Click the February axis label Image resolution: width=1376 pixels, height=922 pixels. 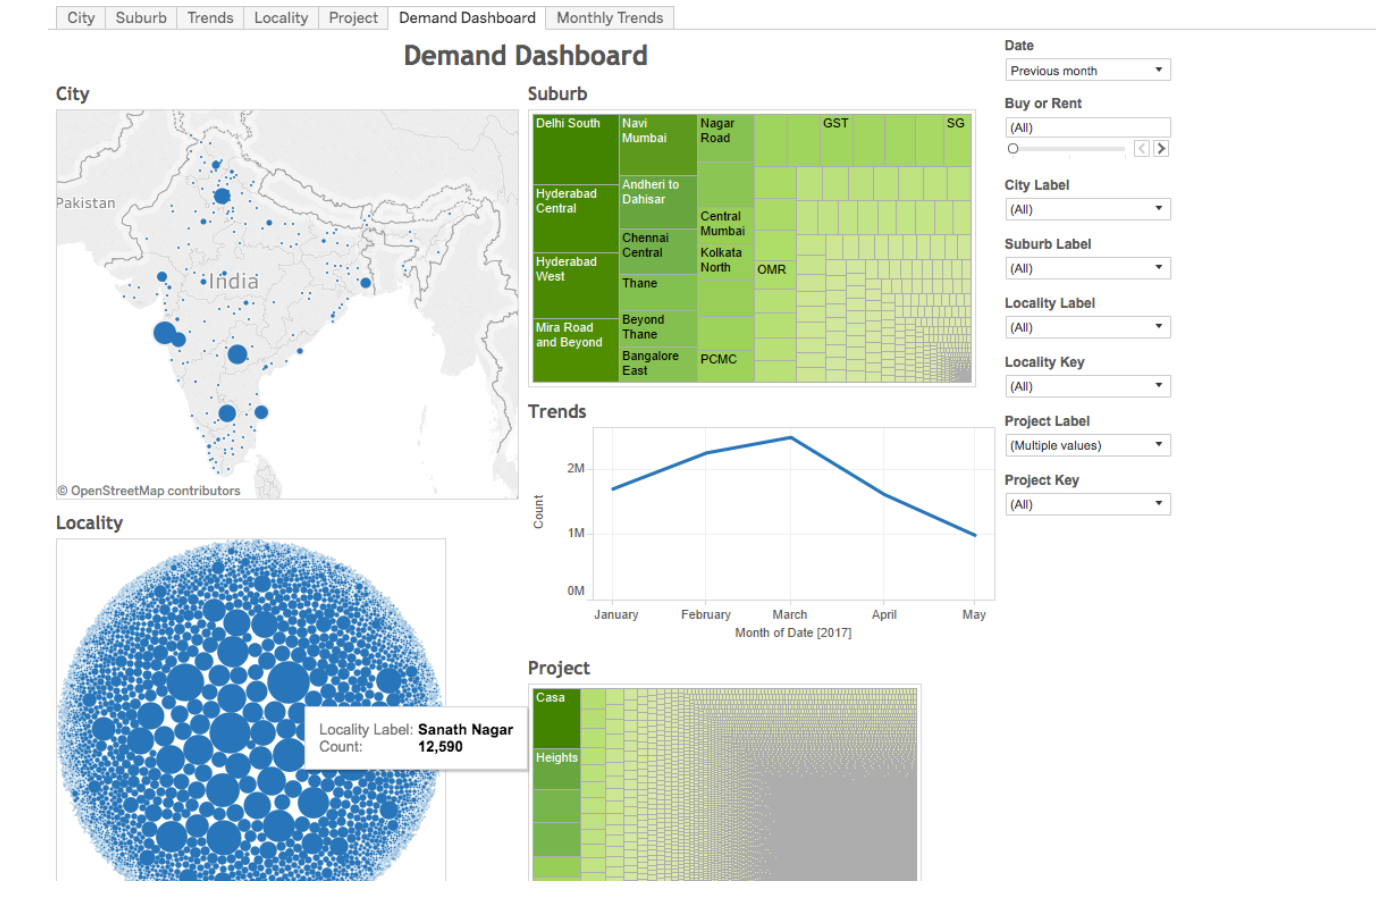[706, 615]
